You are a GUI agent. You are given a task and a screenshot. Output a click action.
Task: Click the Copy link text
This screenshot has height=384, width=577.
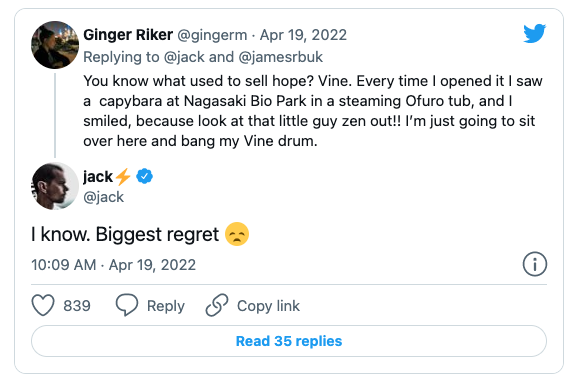coord(268,306)
